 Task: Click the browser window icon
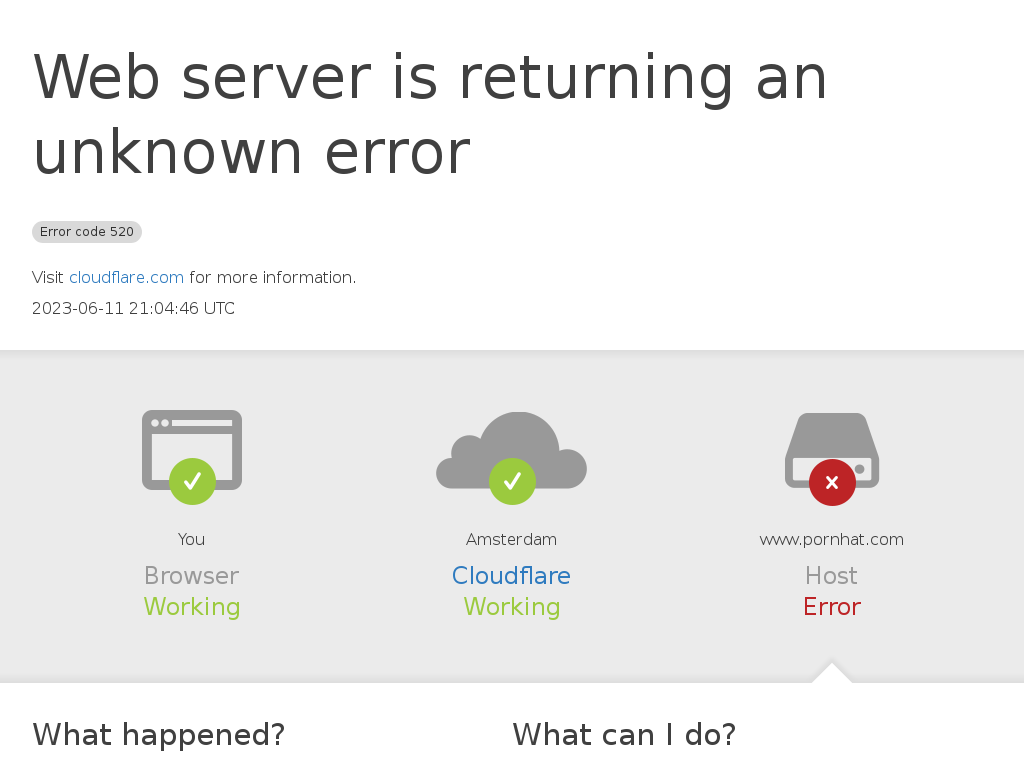point(192,449)
